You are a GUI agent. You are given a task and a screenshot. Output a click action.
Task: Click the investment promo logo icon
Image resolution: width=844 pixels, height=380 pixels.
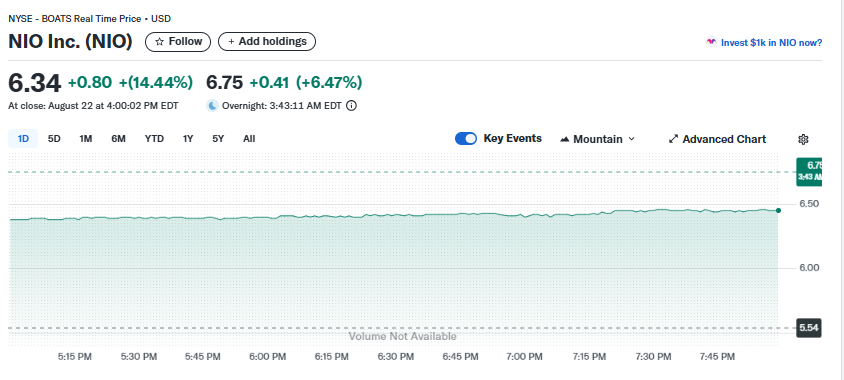tap(711, 42)
